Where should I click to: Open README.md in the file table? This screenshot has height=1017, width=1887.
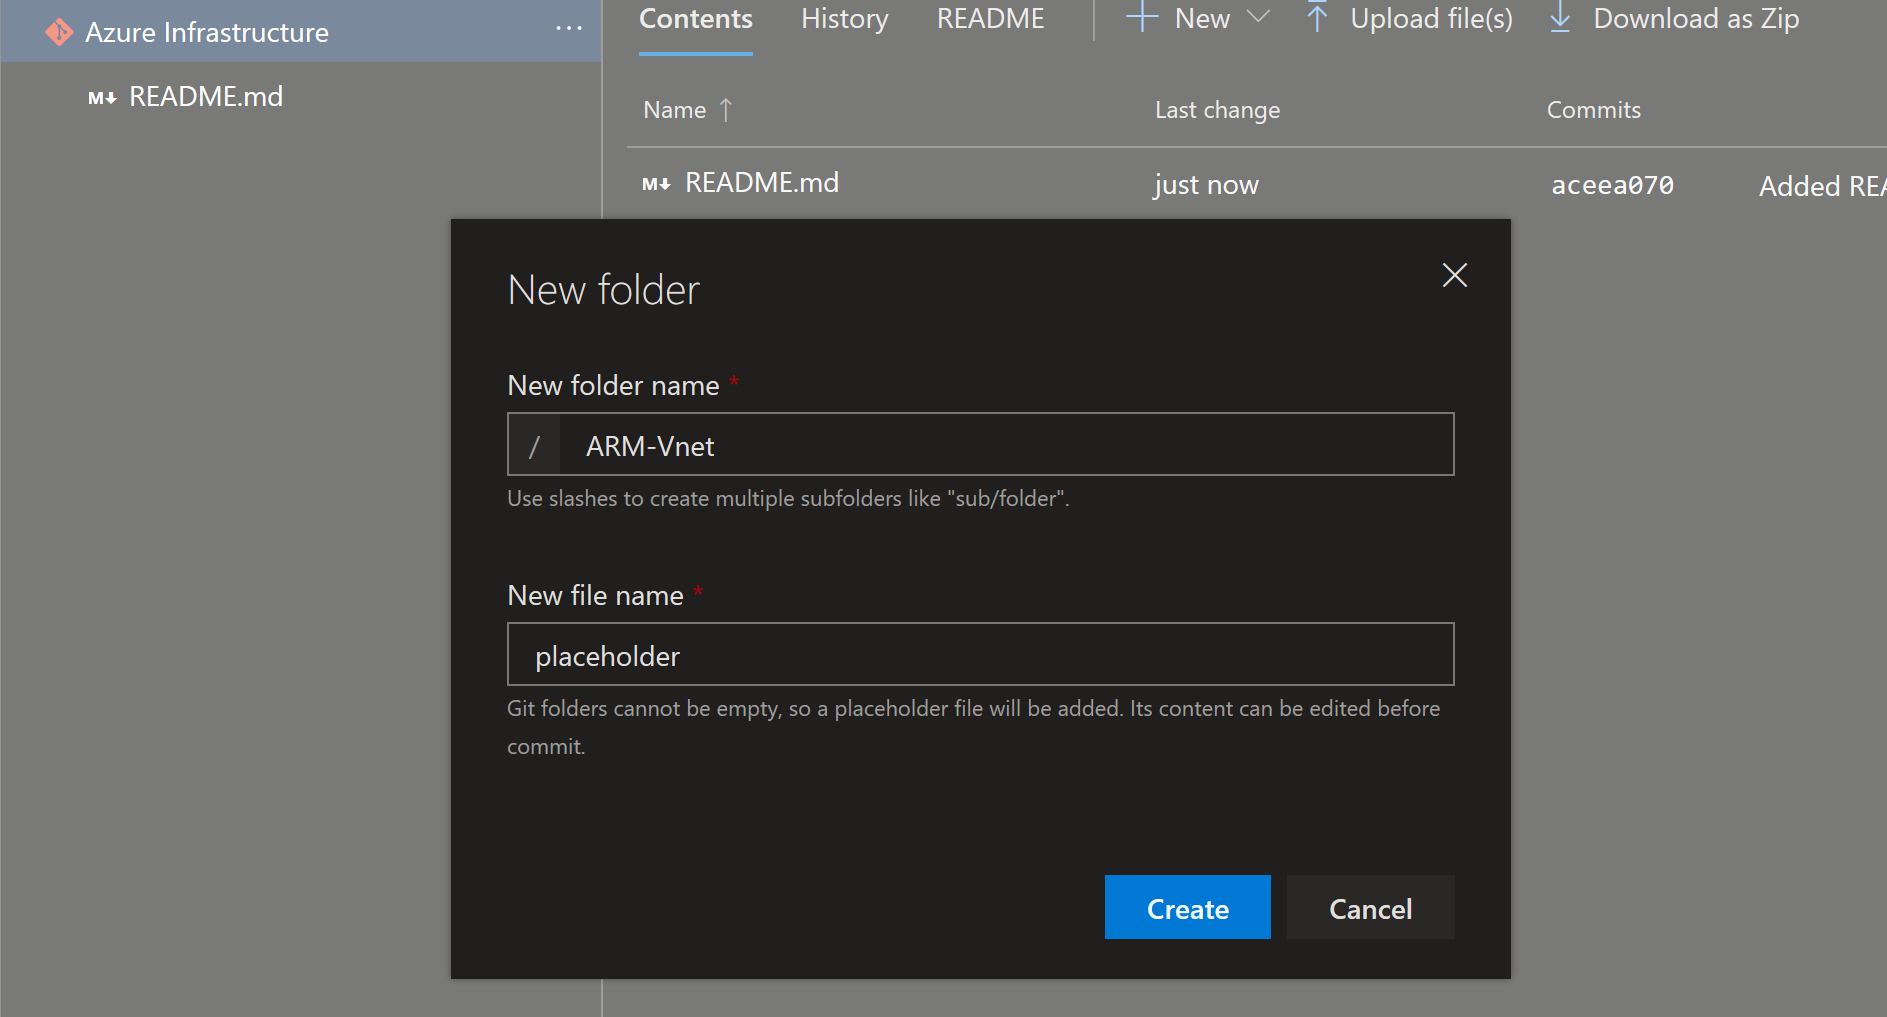point(762,183)
